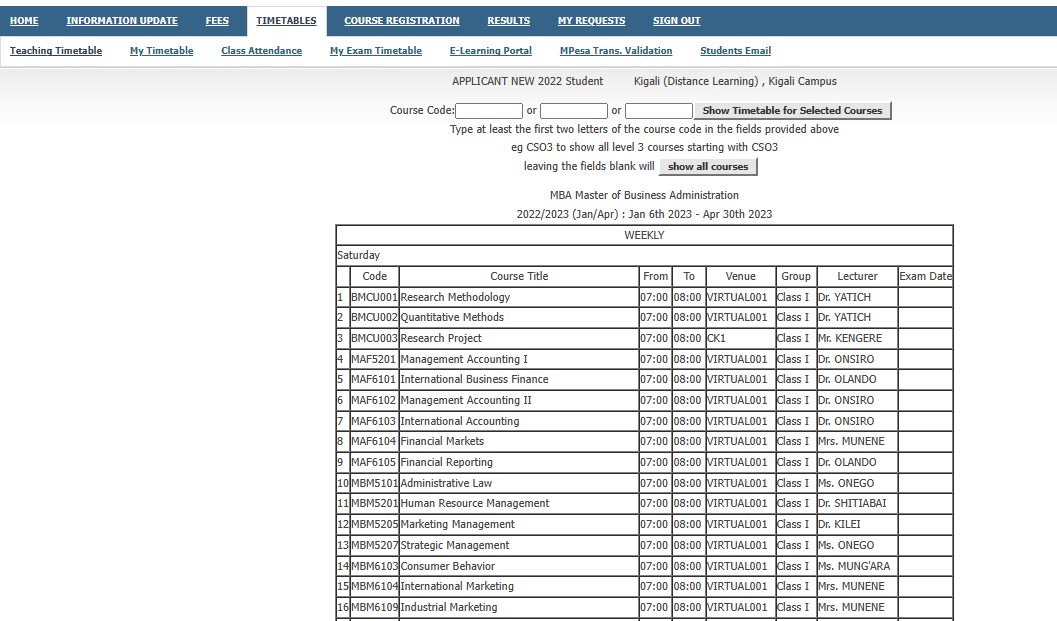Click the Financial Markets course title
The height and width of the screenshot is (621, 1057).
point(442,442)
